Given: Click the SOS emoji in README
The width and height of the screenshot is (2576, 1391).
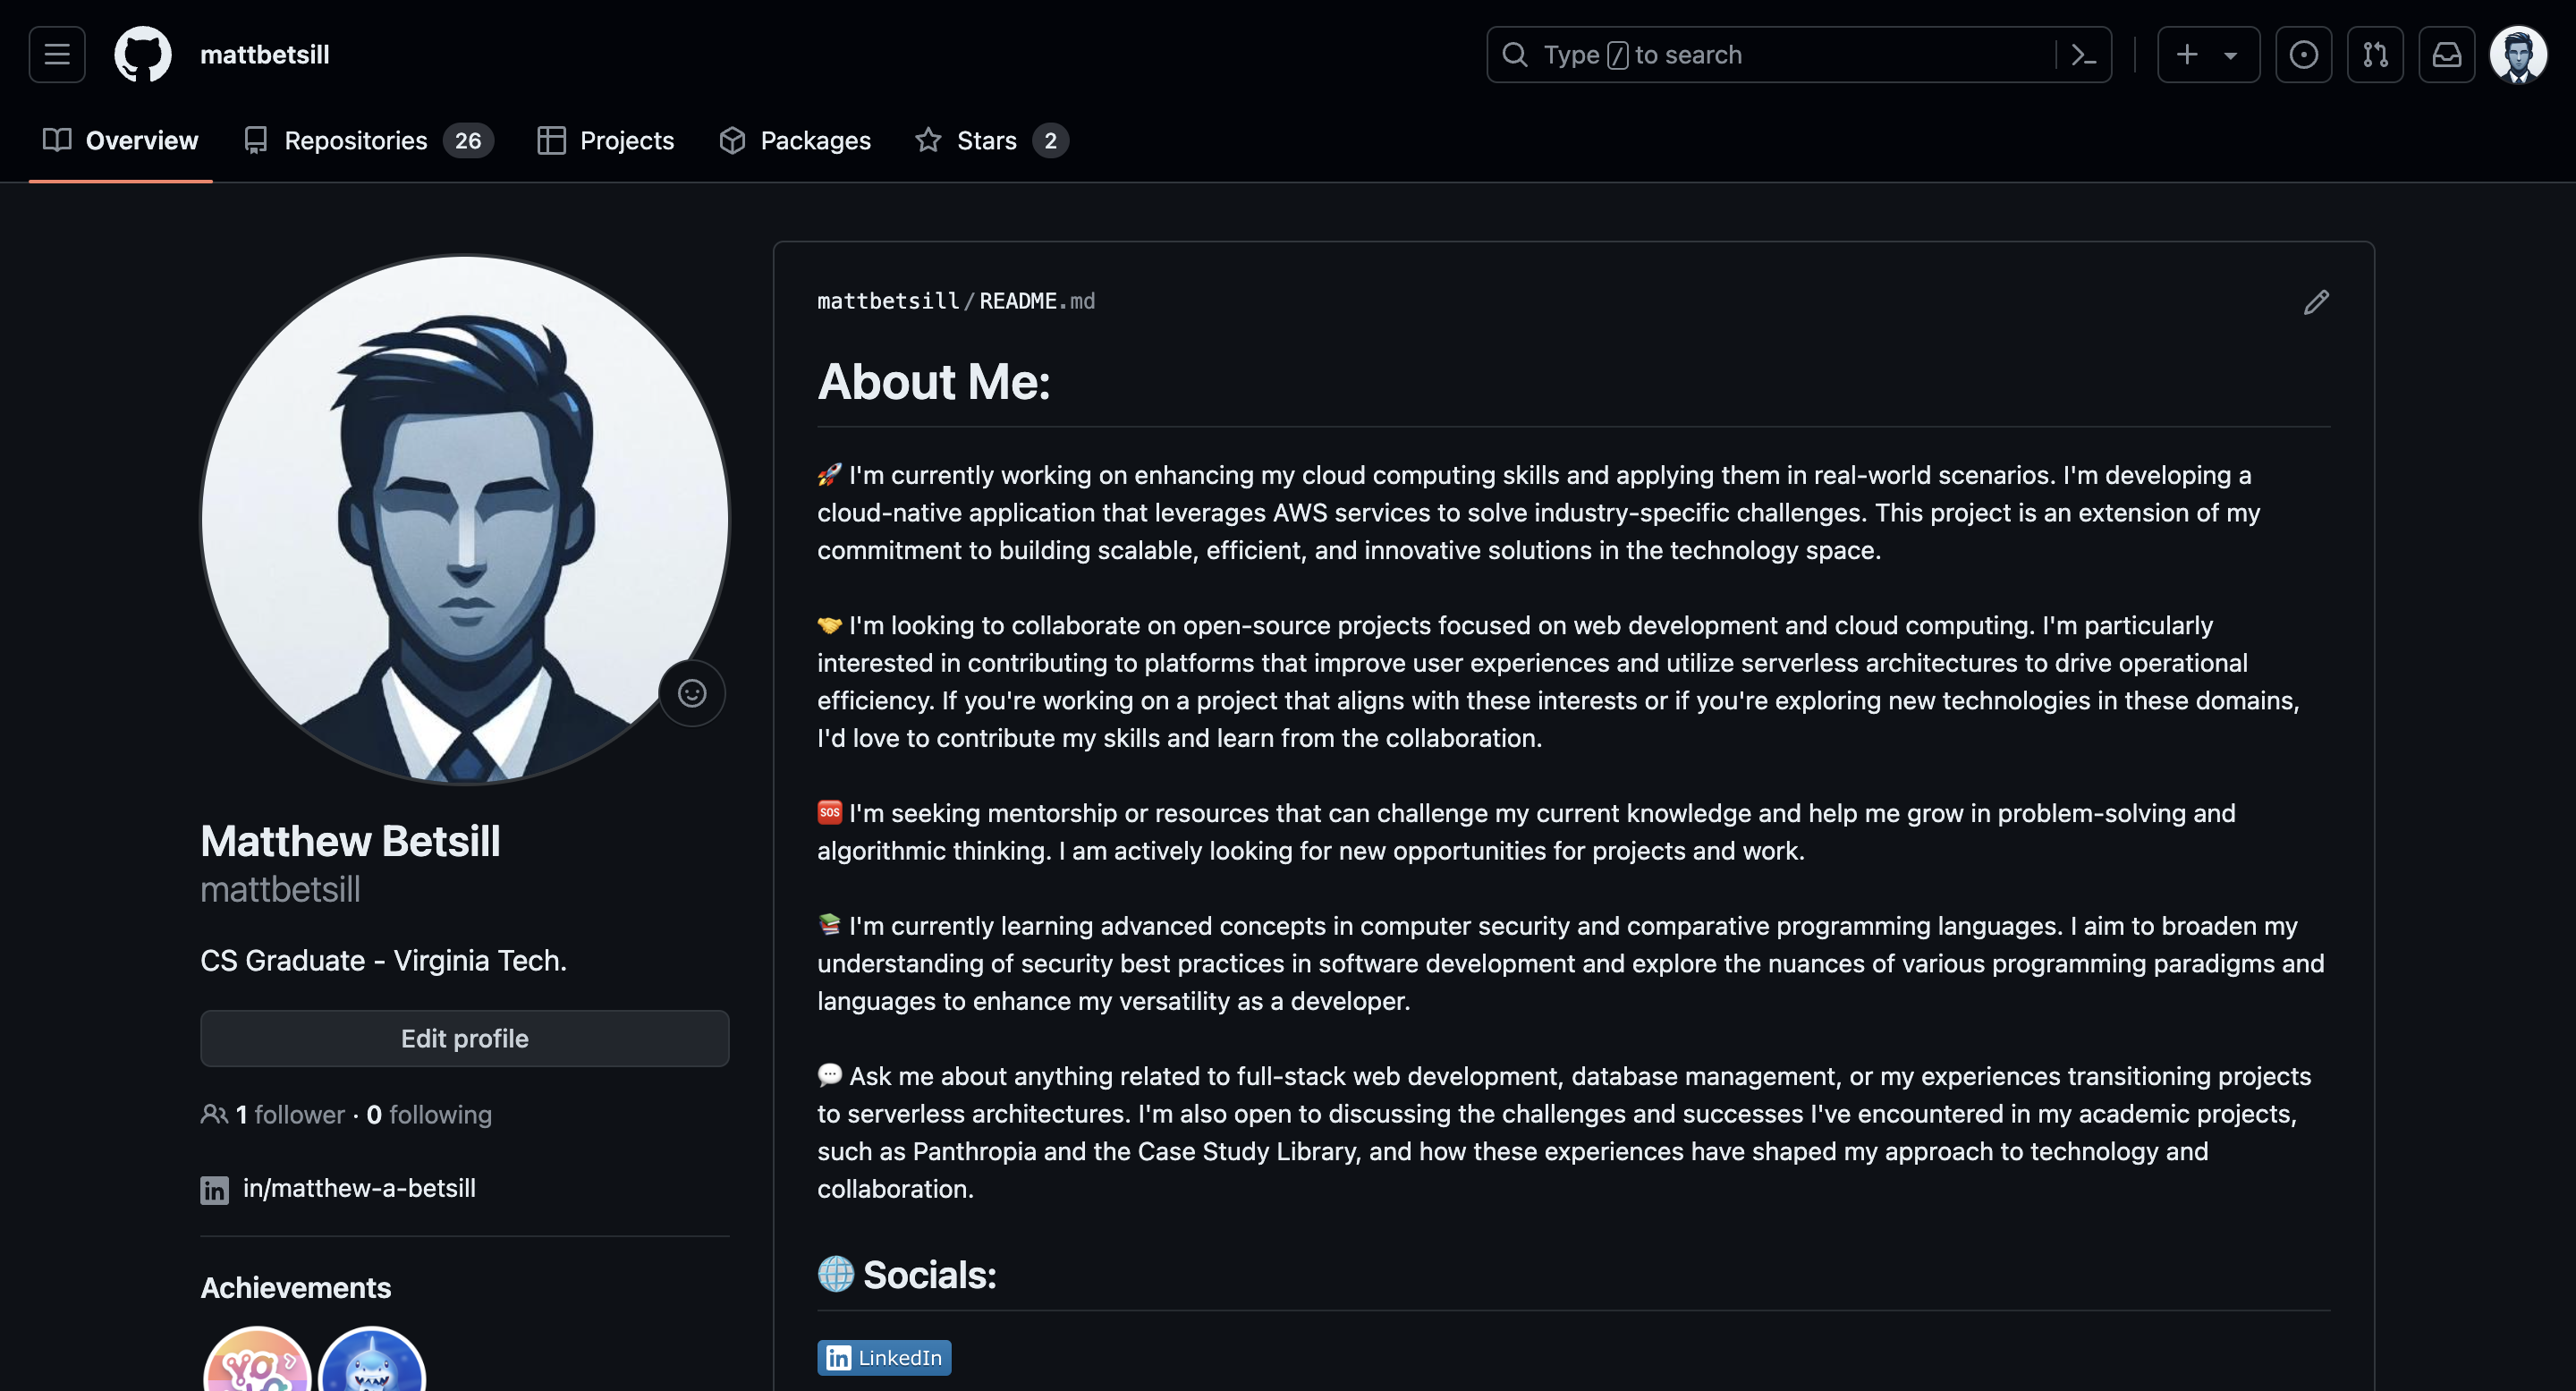Looking at the screenshot, I should point(829,812).
